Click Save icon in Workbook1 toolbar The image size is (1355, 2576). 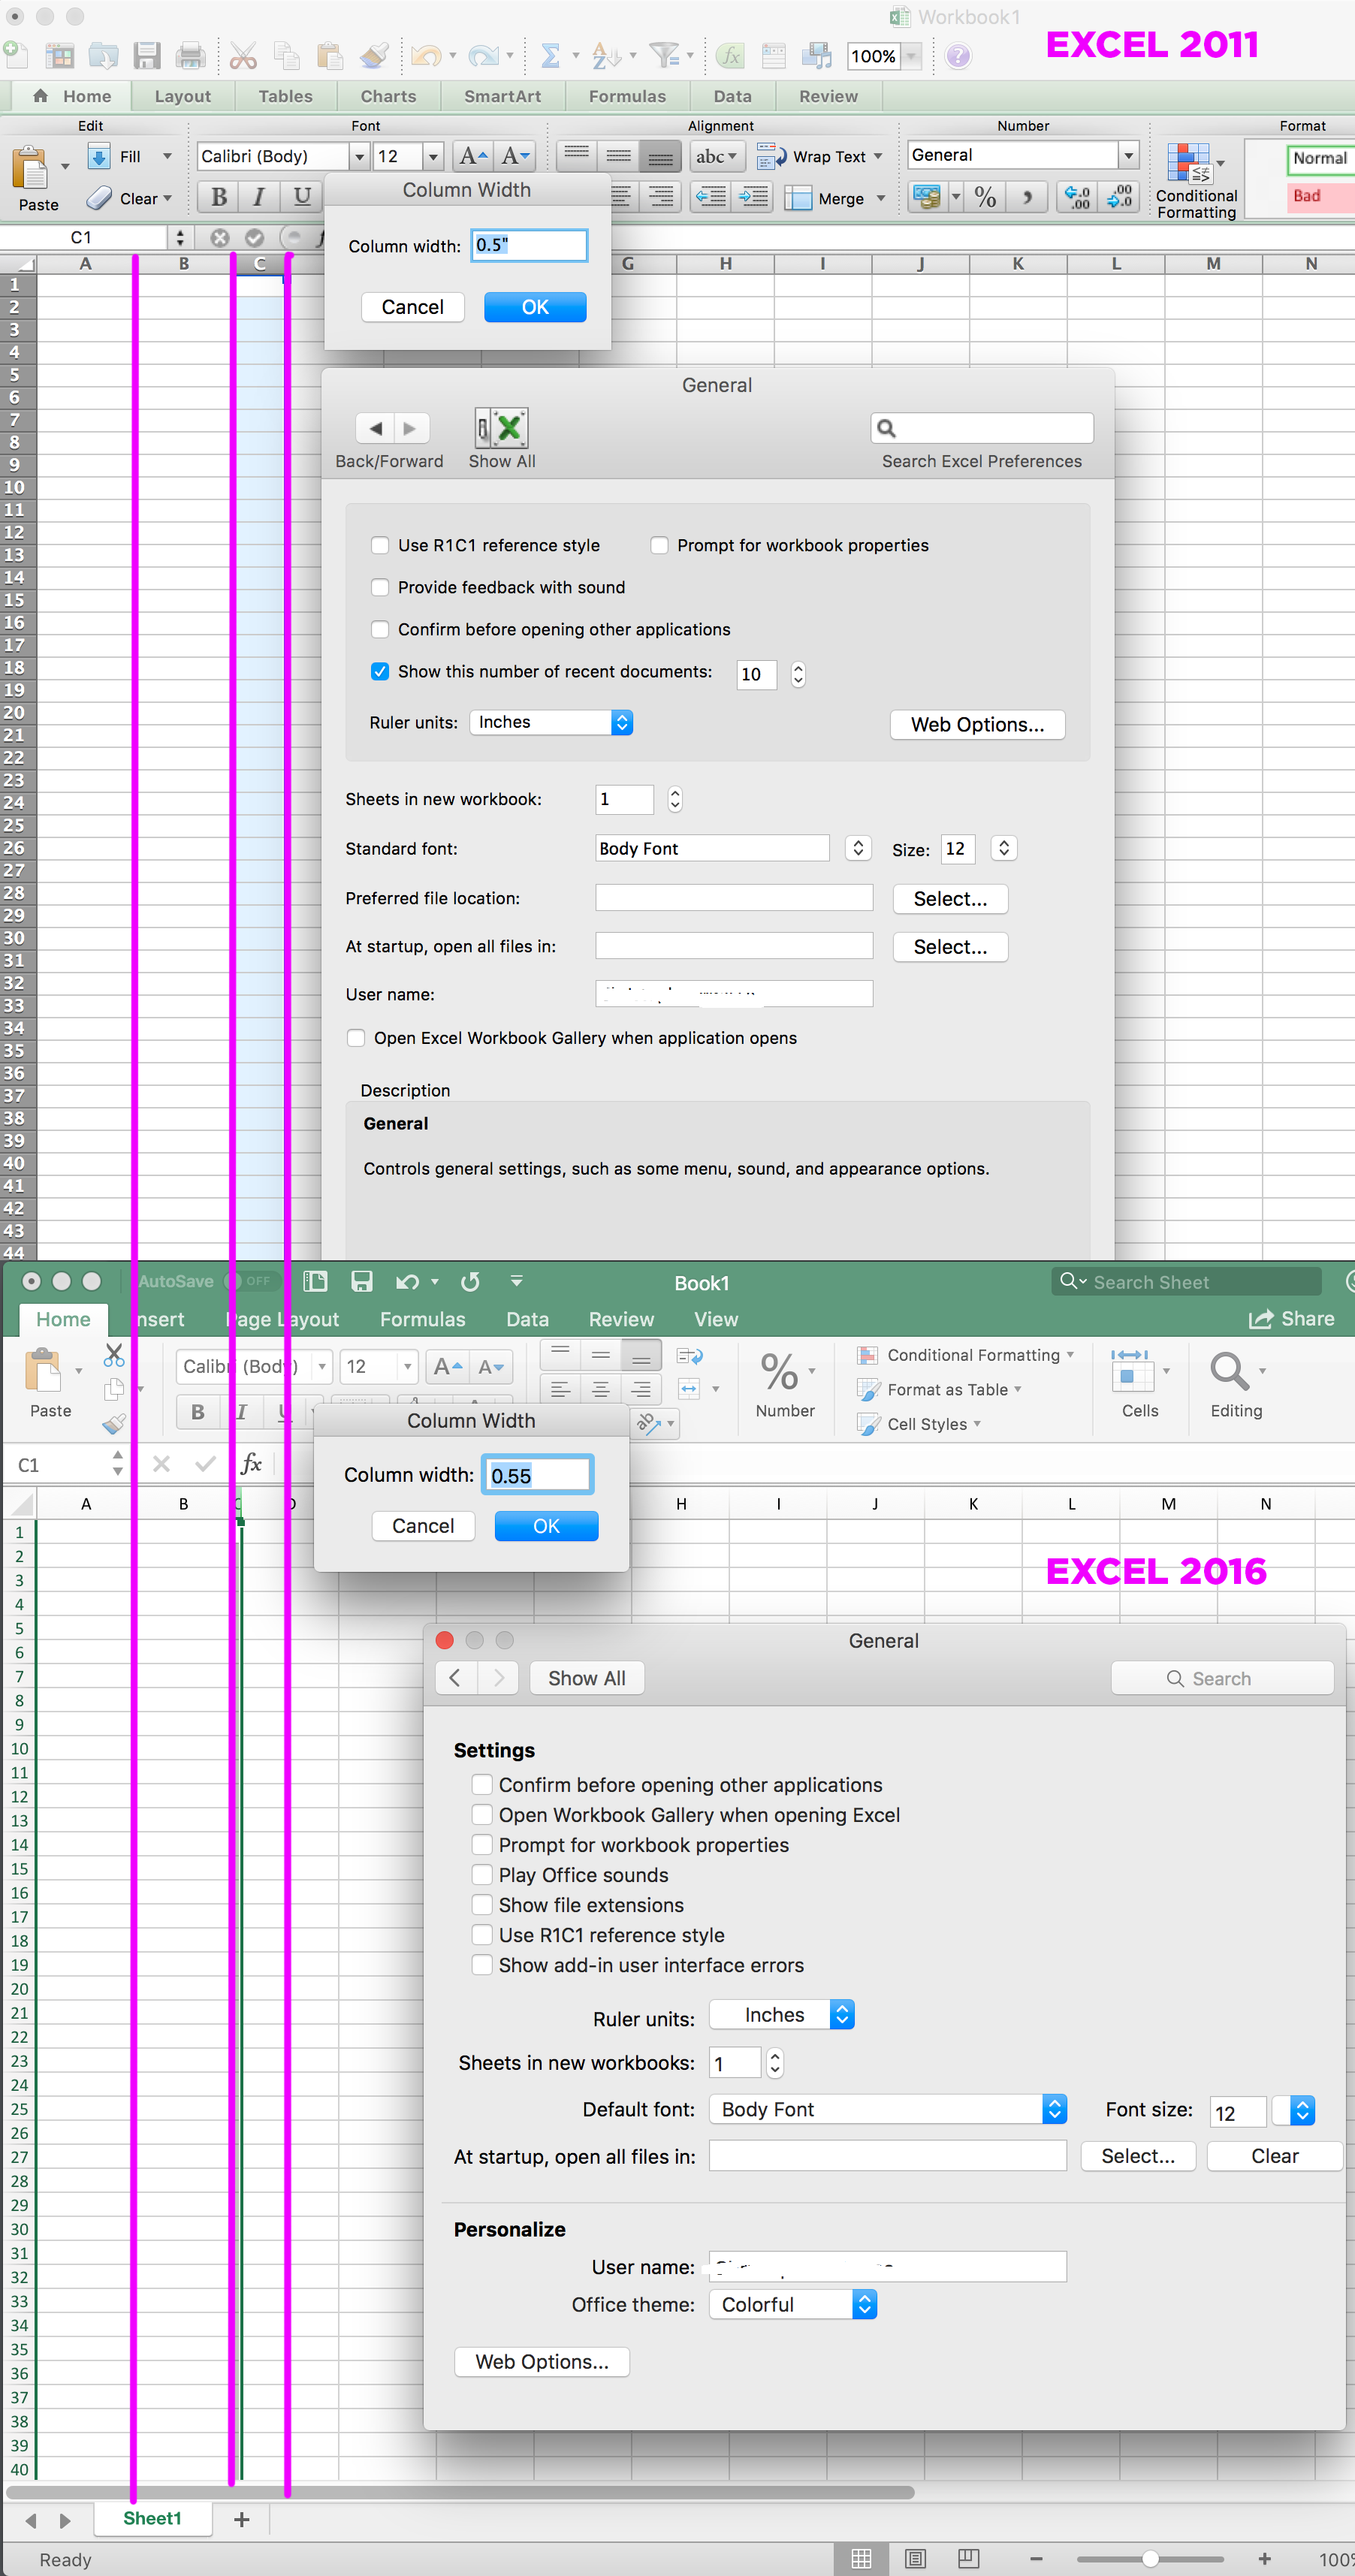147,56
